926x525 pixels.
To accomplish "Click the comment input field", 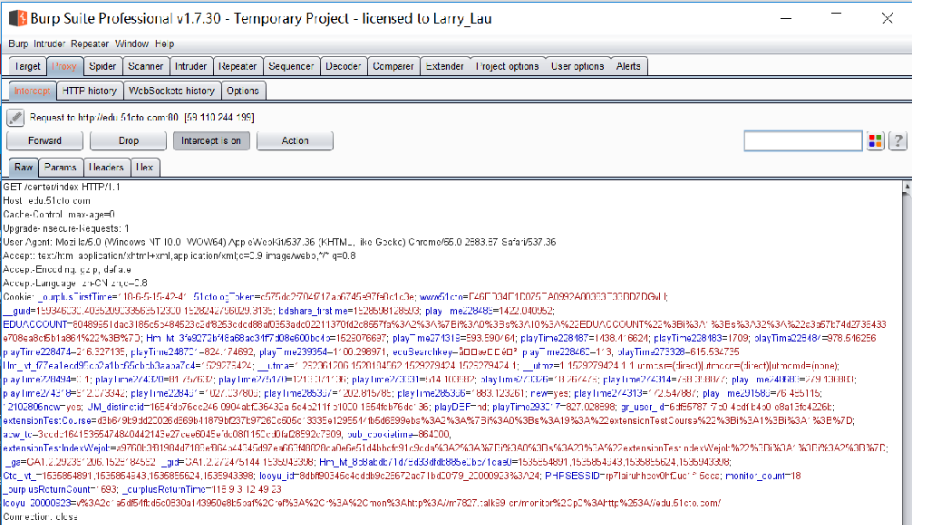I will click(803, 141).
